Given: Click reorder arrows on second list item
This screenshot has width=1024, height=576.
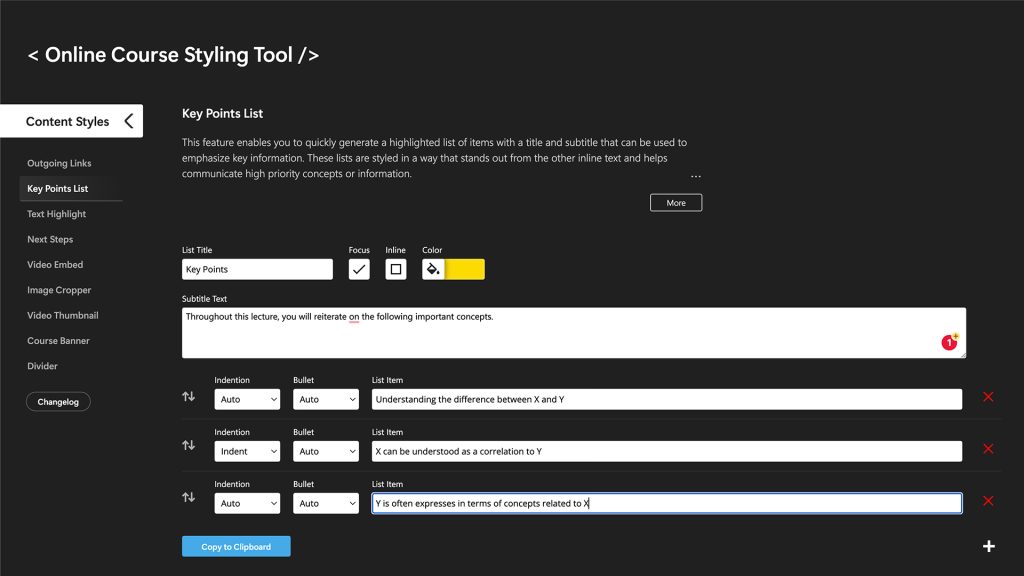Looking at the screenshot, I should (189, 446).
